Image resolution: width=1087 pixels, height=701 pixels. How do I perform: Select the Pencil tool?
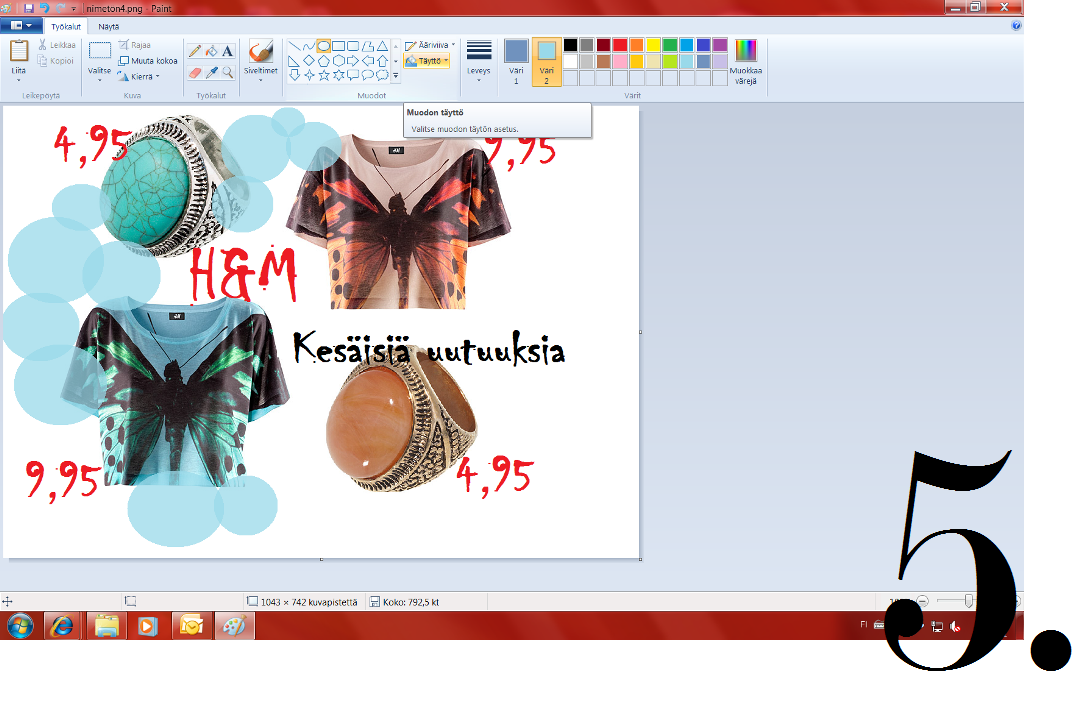pos(195,51)
